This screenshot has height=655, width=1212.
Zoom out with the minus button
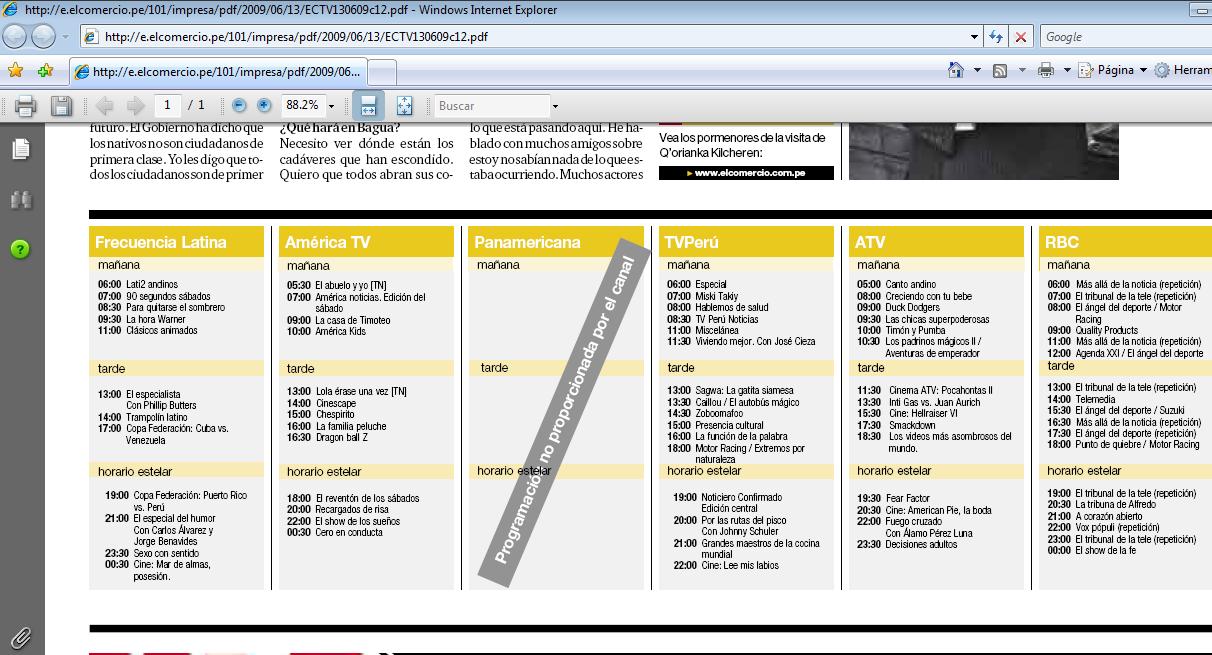click(x=239, y=105)
